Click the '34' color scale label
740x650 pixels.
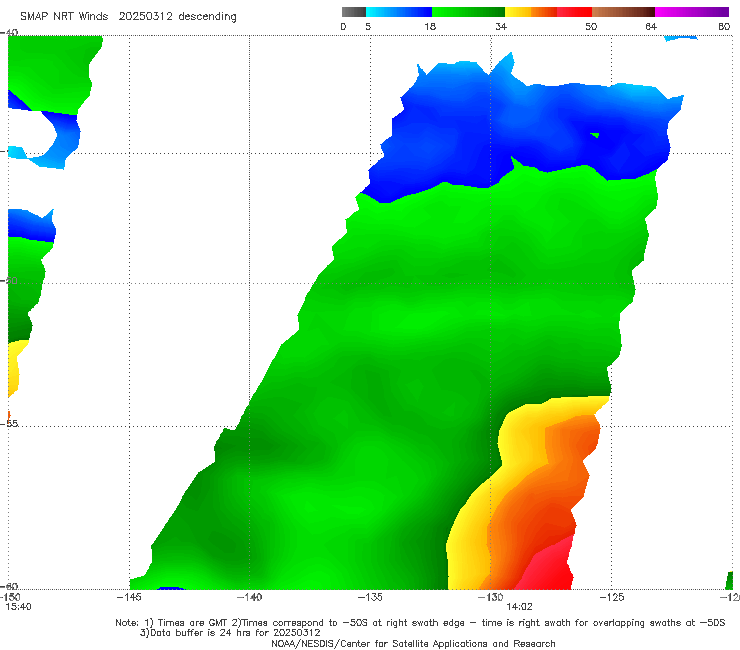tap(501, 26)
